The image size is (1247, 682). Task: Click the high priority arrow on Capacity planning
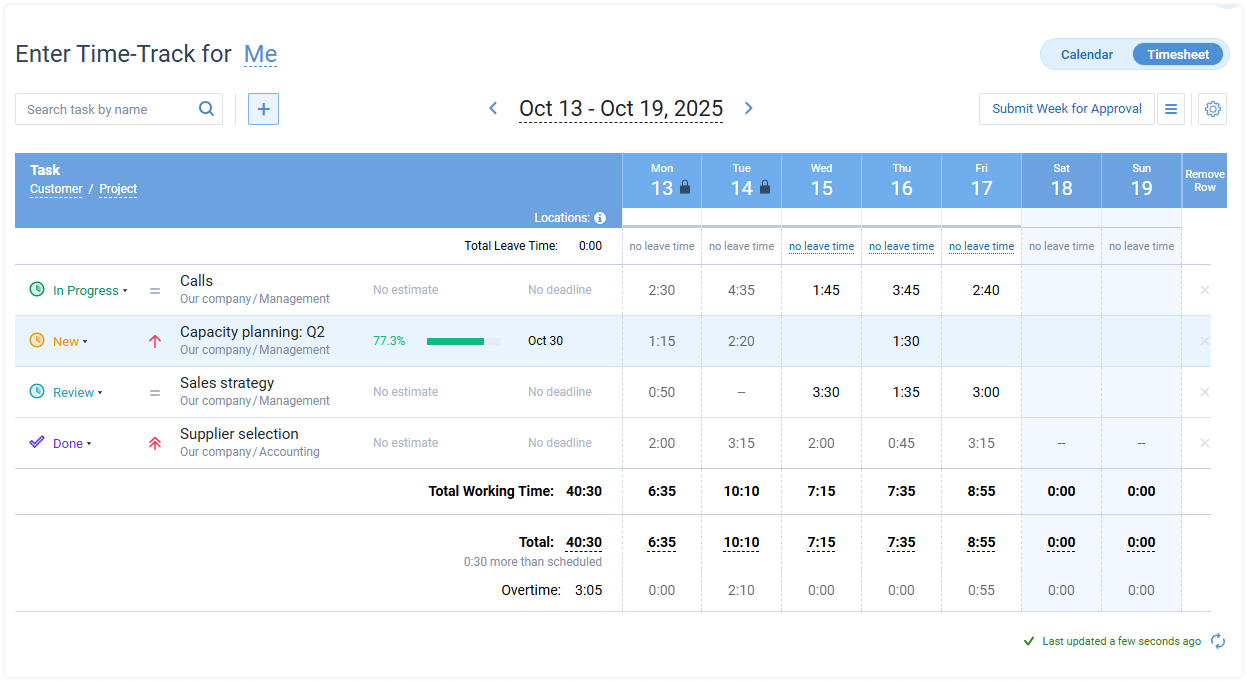[x=154, y=341]
